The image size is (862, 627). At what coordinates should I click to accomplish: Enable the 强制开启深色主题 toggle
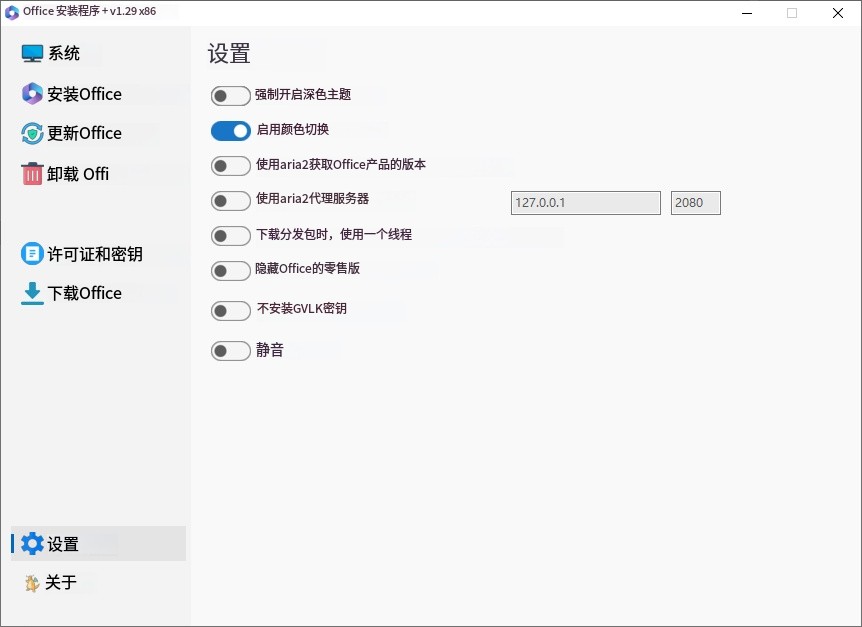[x=230, y=95]
